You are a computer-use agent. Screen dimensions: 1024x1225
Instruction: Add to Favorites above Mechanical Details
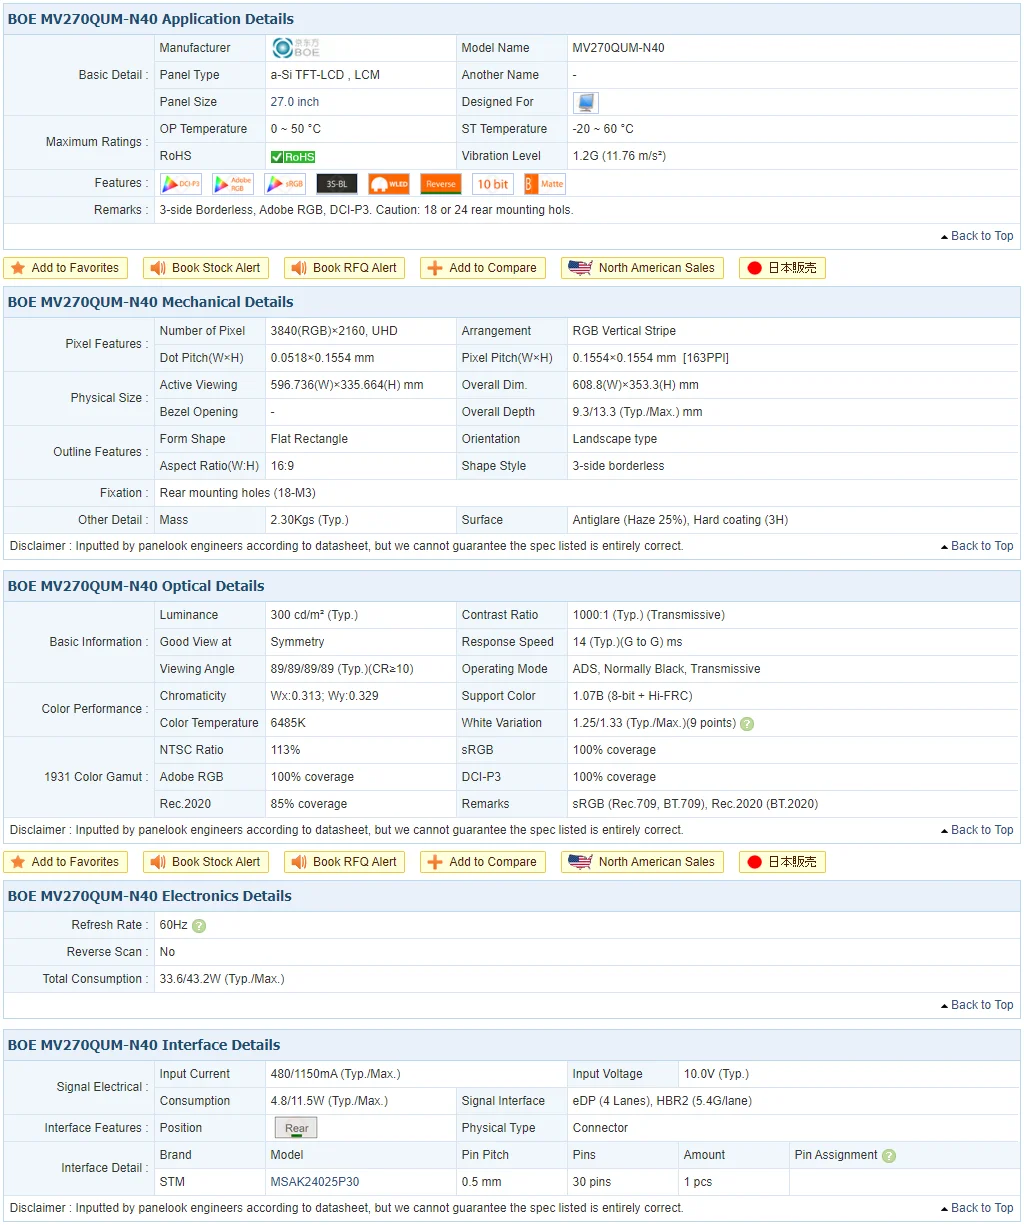click(x=66, y=268)
